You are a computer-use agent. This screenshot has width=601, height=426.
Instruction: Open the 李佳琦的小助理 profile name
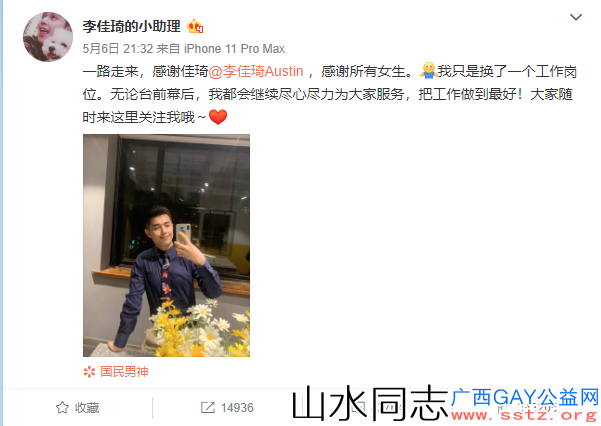coord(131,26)
